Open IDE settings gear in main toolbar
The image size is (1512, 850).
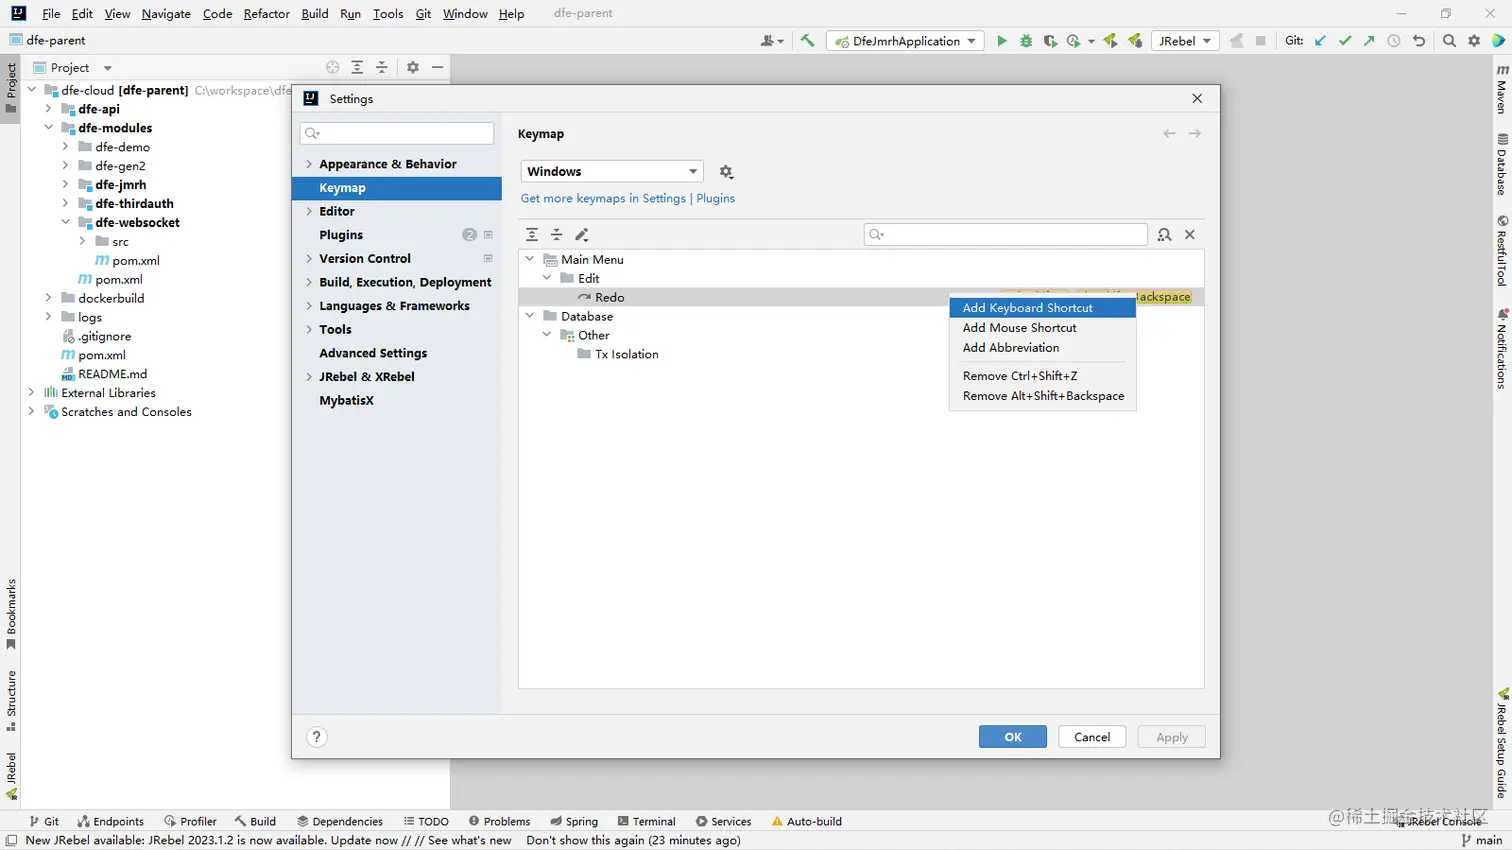(x=1474, y=41)
